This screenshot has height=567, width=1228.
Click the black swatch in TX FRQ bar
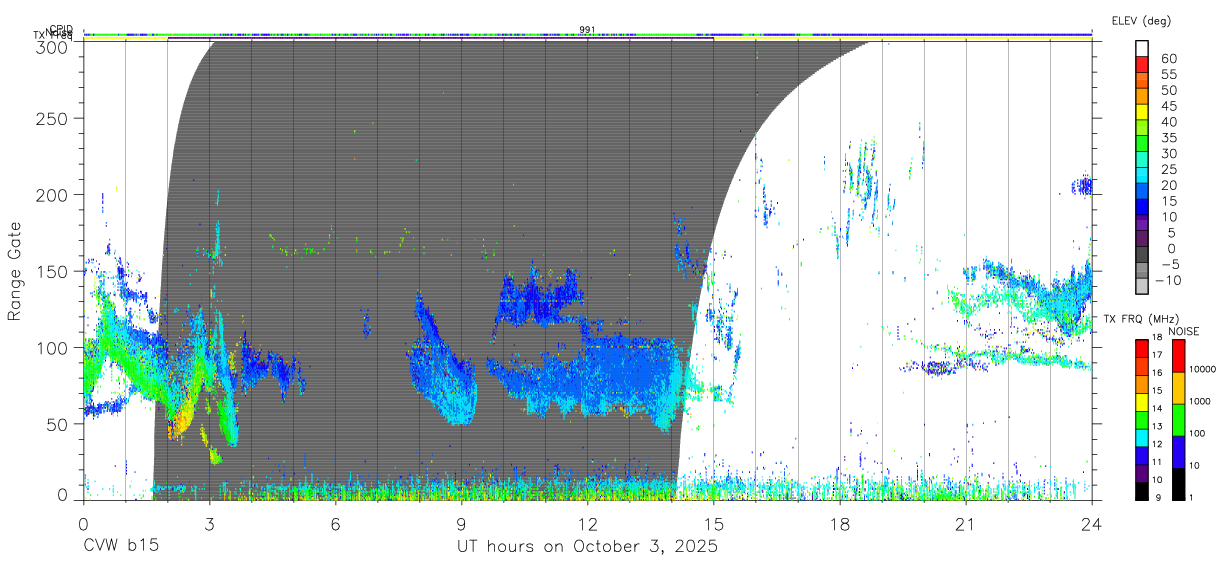[x=1141, y=489]
